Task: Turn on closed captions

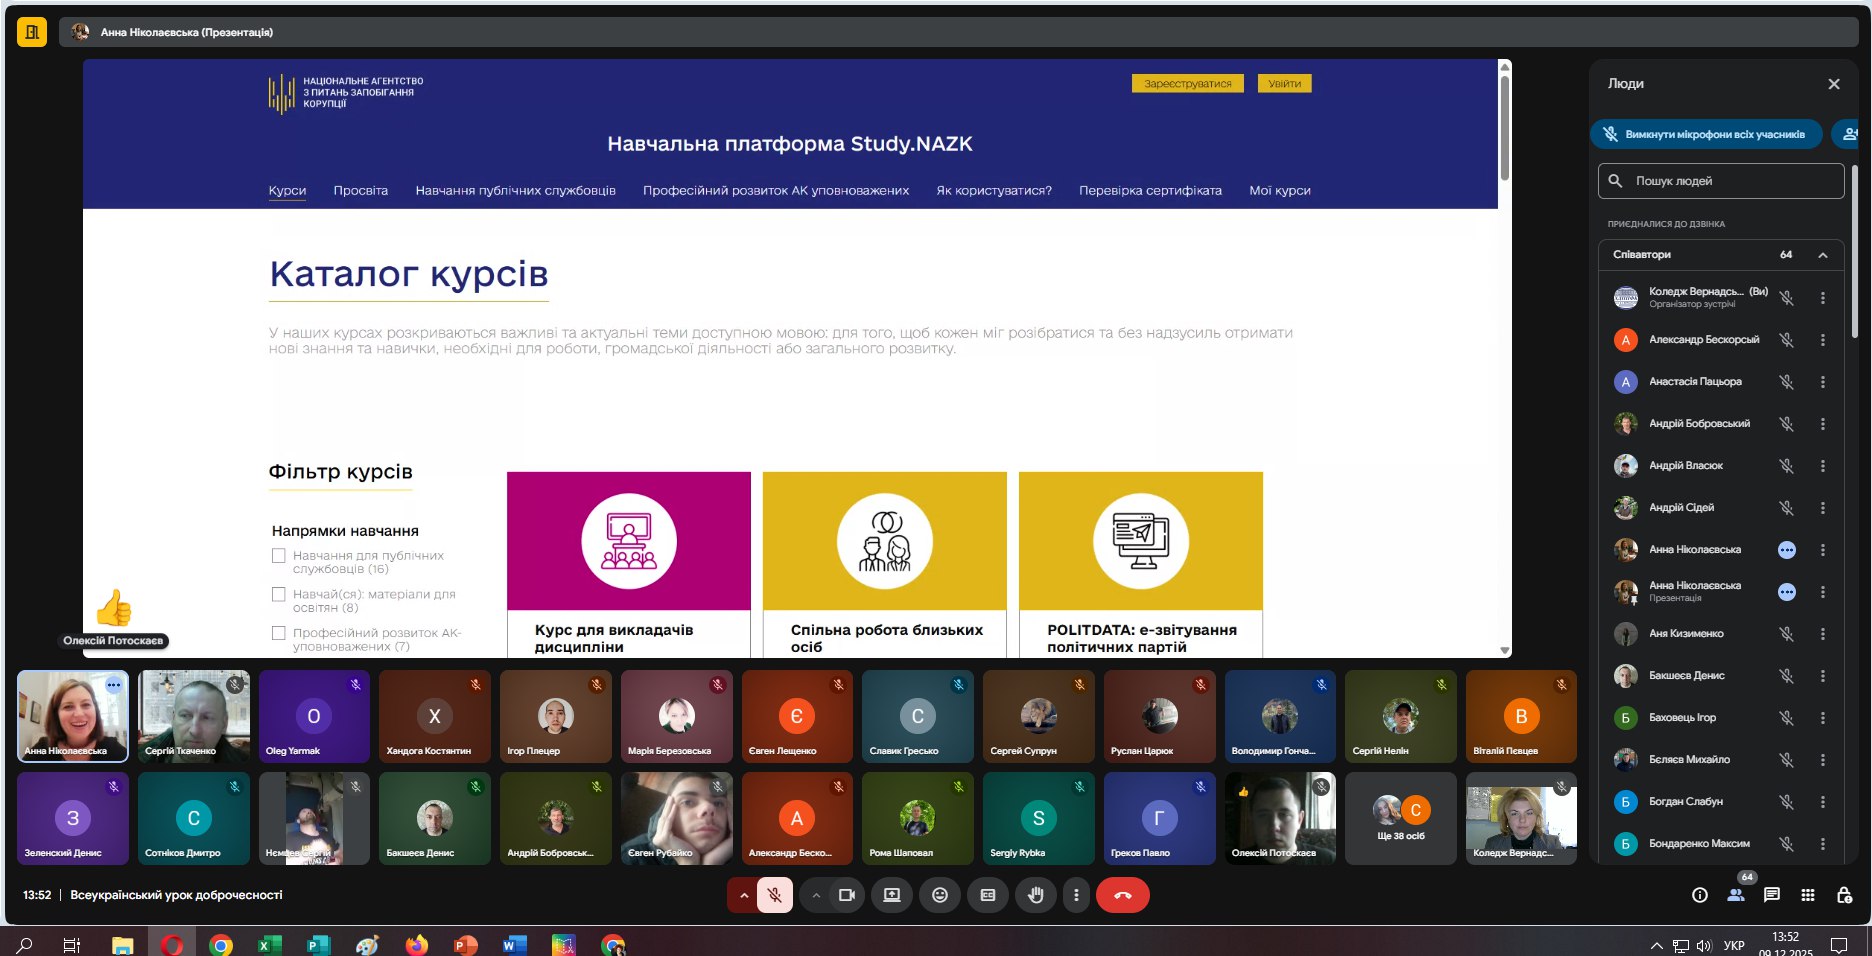Action: [987, 895]
